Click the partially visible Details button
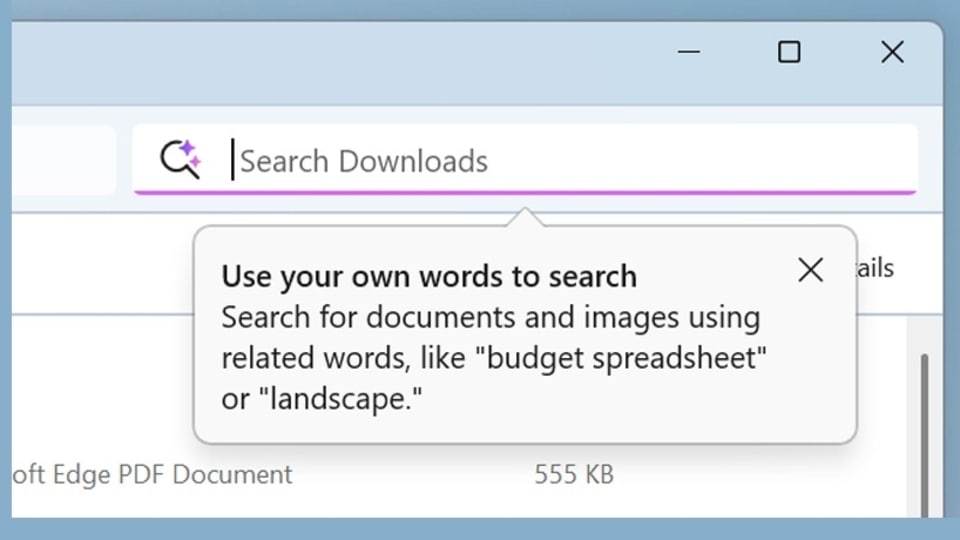The image size is (960, 540). click(876, 268)
